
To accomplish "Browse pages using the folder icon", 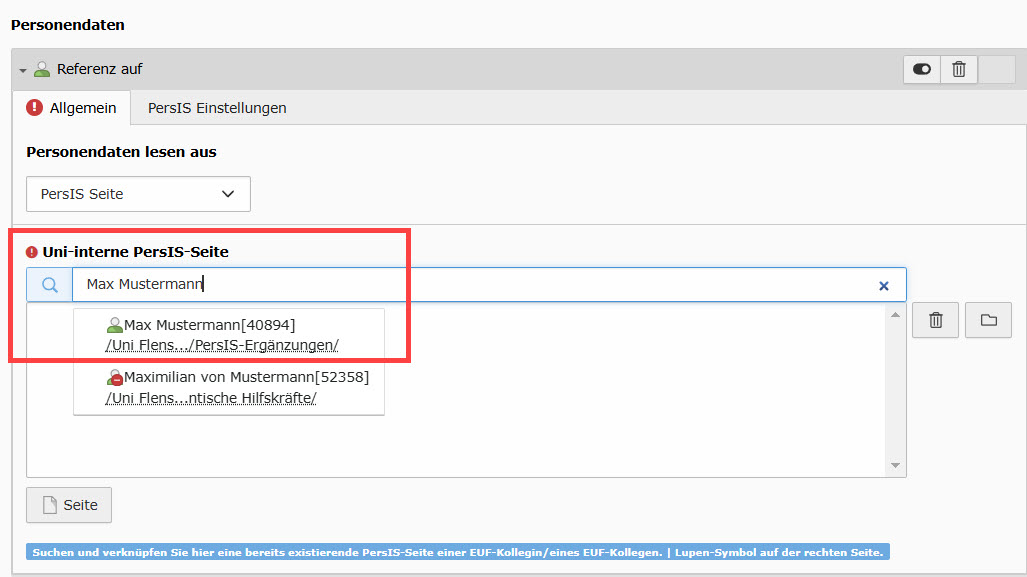I will coord(988,320).
